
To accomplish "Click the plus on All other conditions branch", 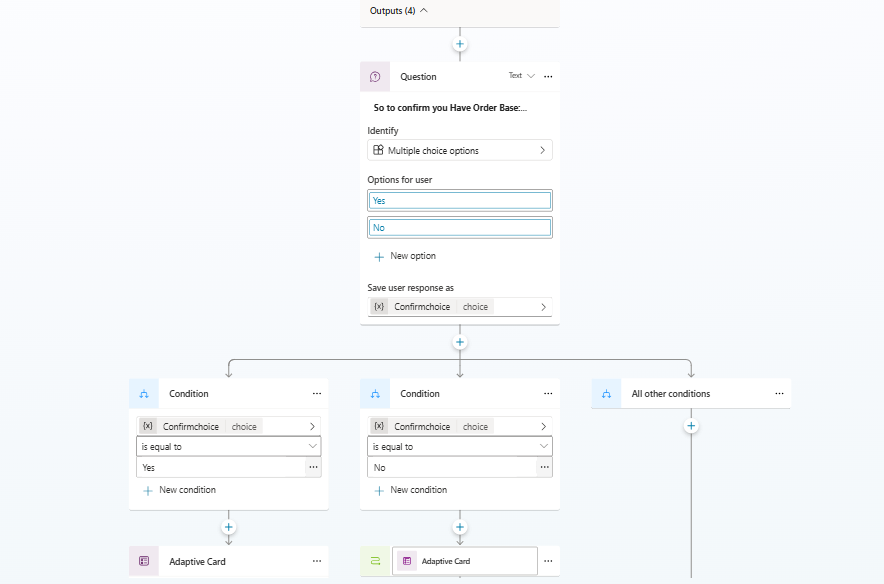I will 690,425.
